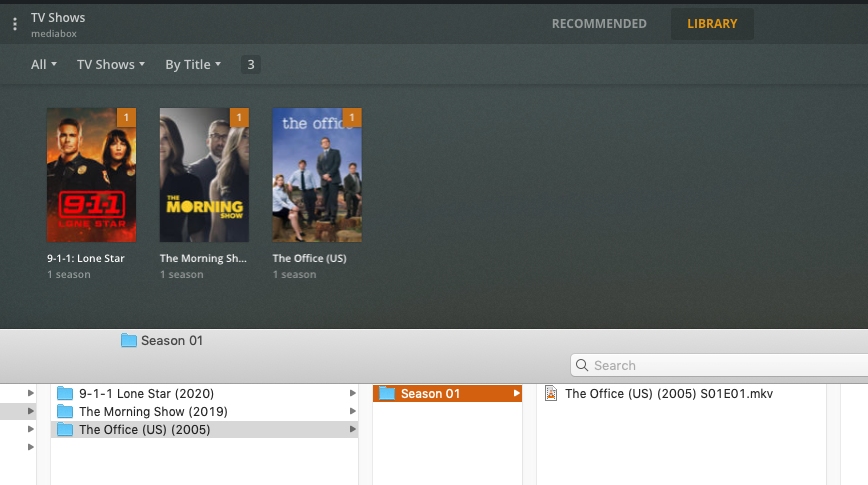Select The Office (US) (2005) folder row

(x=204, y=430)
